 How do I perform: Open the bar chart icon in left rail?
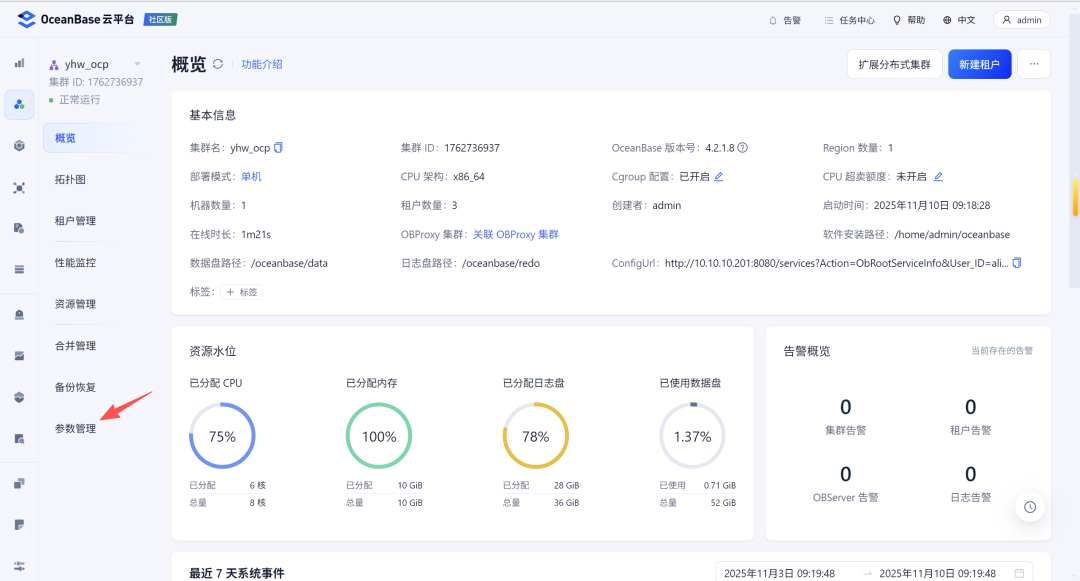tap(19, 63)
